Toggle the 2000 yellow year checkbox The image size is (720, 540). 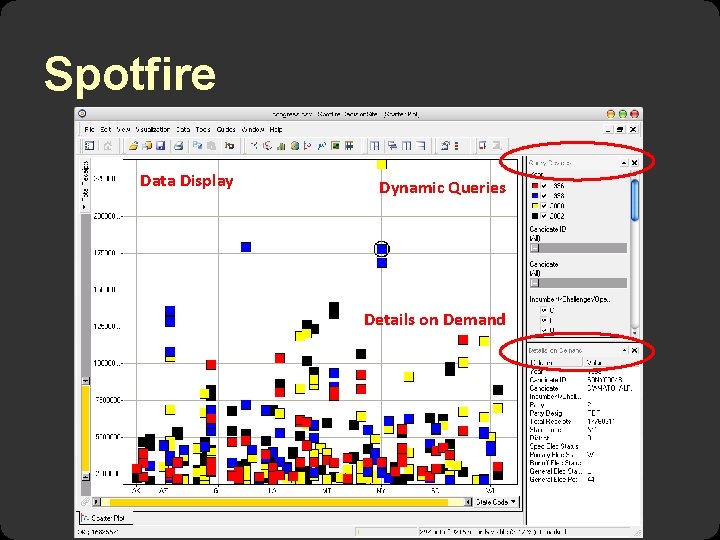click(544, 206)
